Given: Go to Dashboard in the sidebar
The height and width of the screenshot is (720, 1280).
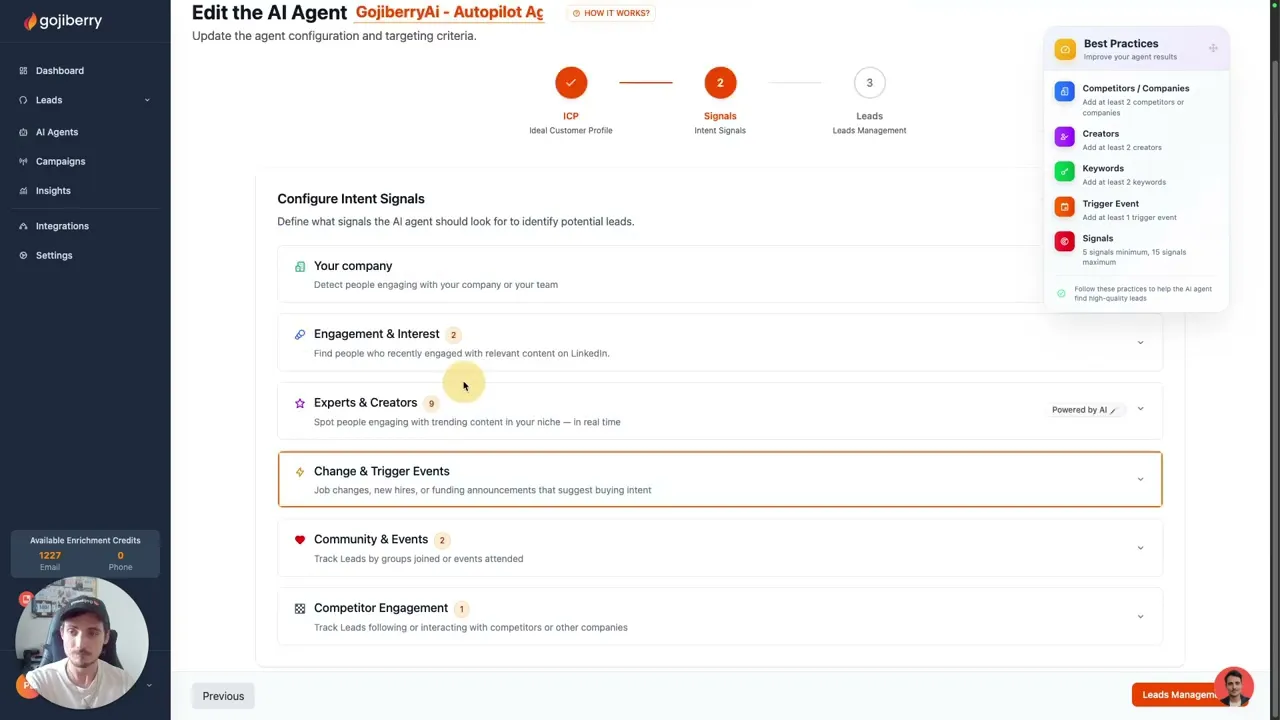Looking at the screenshot, I should tap(60, 71).
